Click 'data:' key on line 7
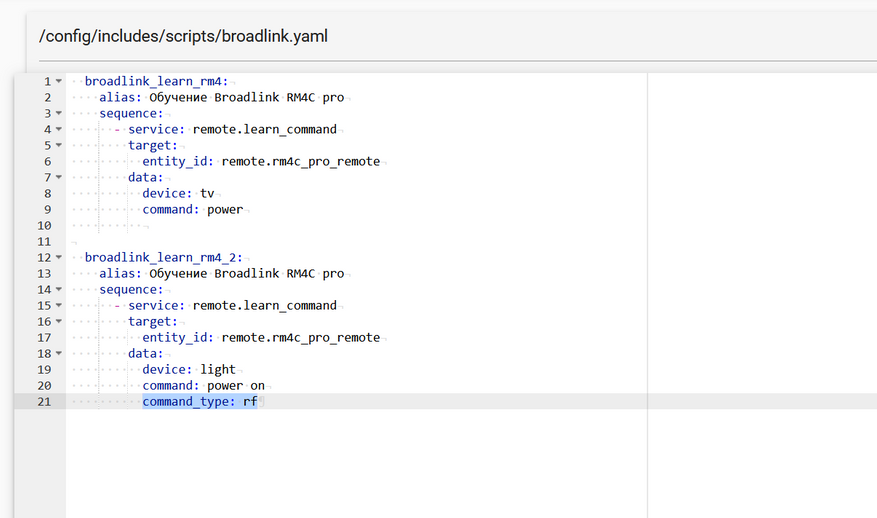 click(x=145, y=177)
